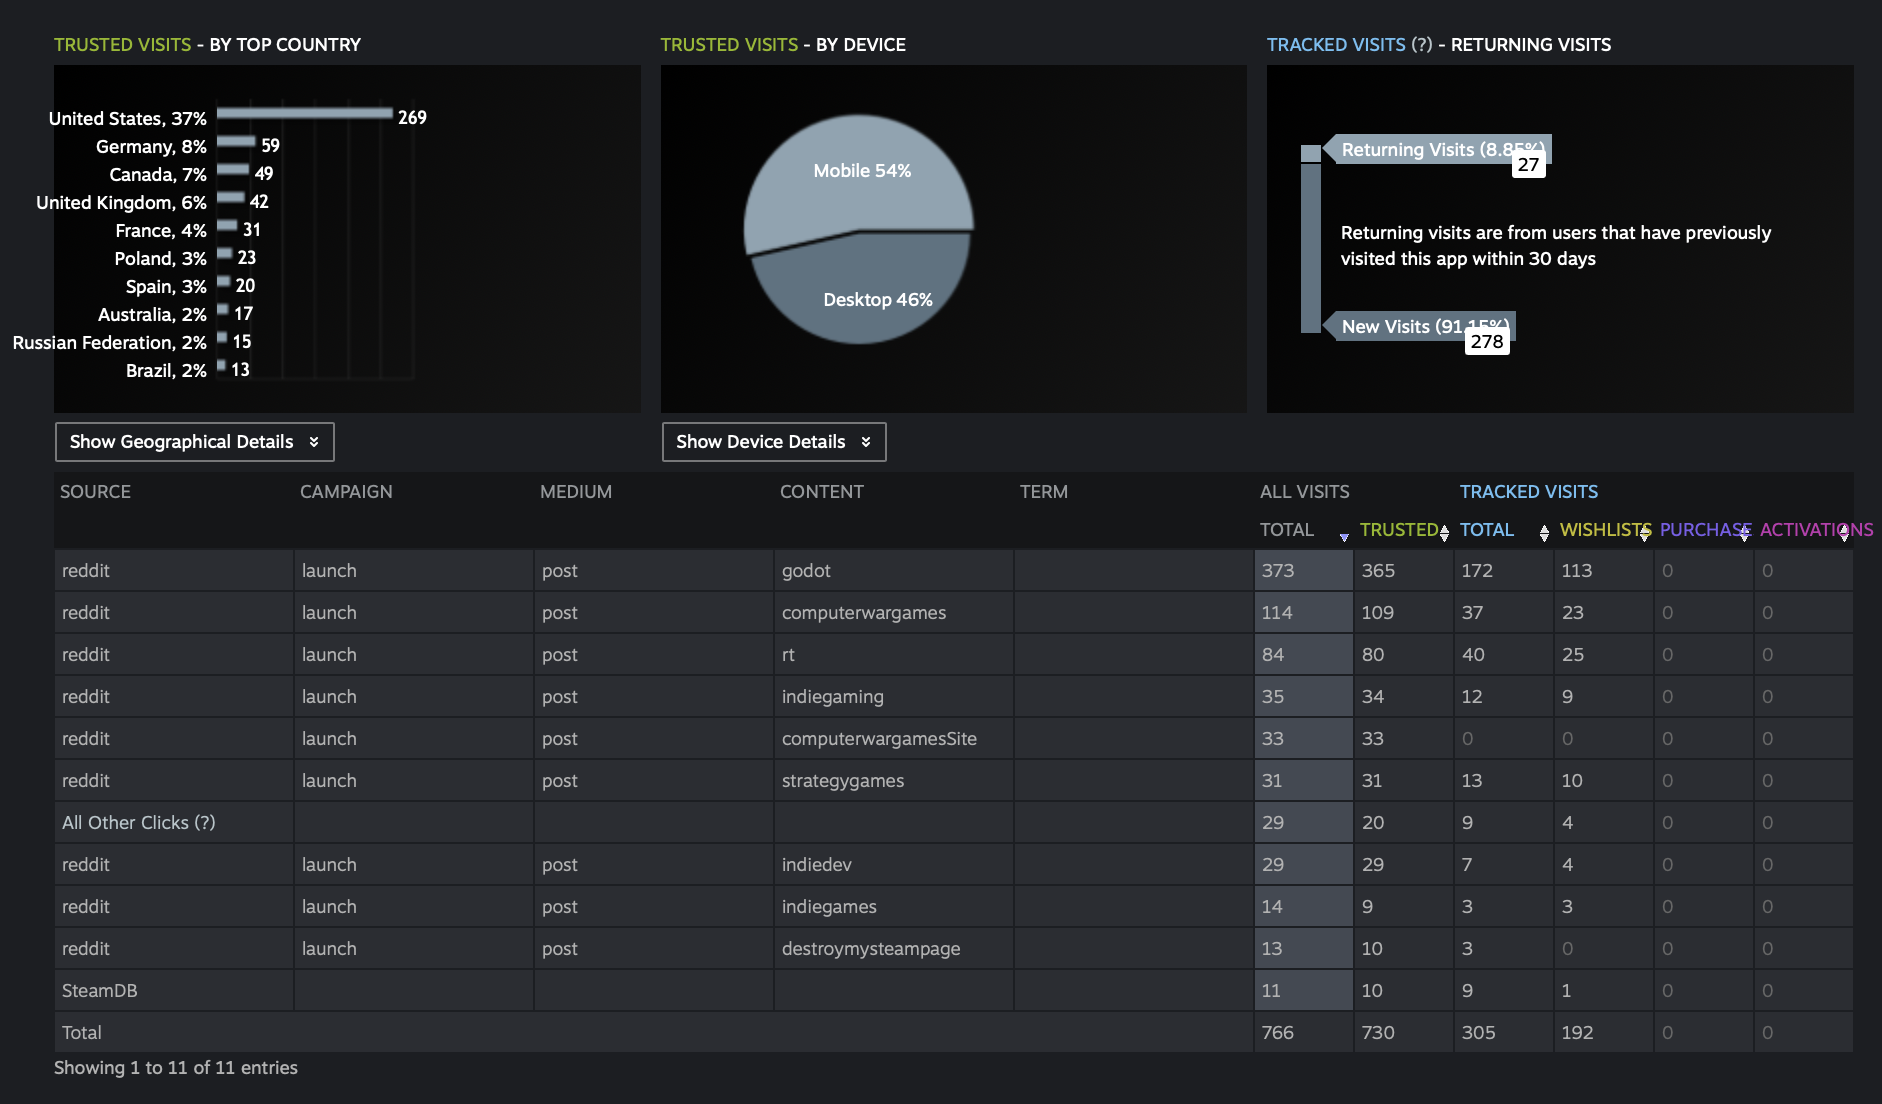The width and height of the screenshot is (1882, 1104).
Task: Click the returning visits count 27
Action: coord(1528,165)
